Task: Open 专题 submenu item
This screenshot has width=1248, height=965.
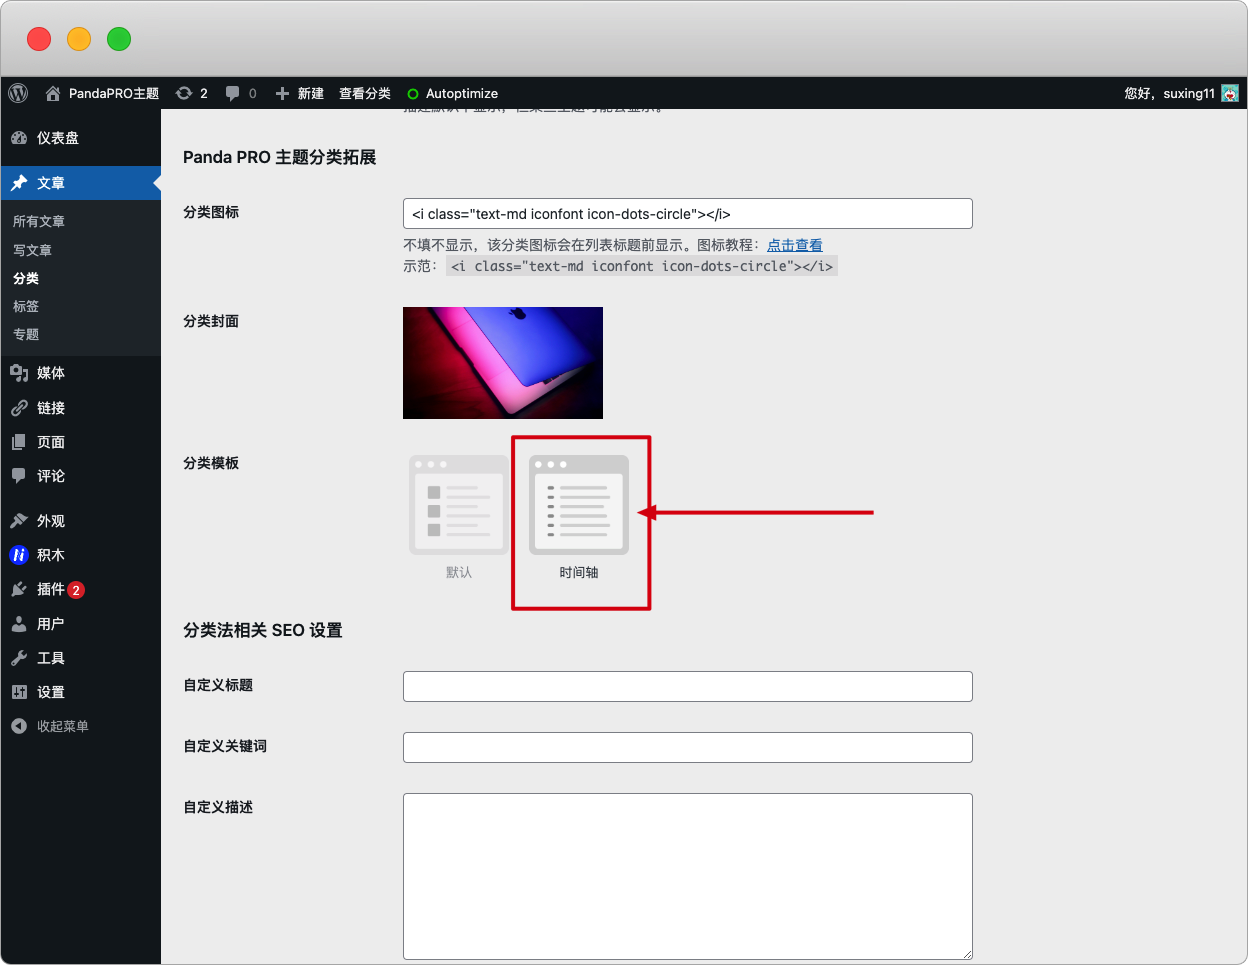Action: 26,334
